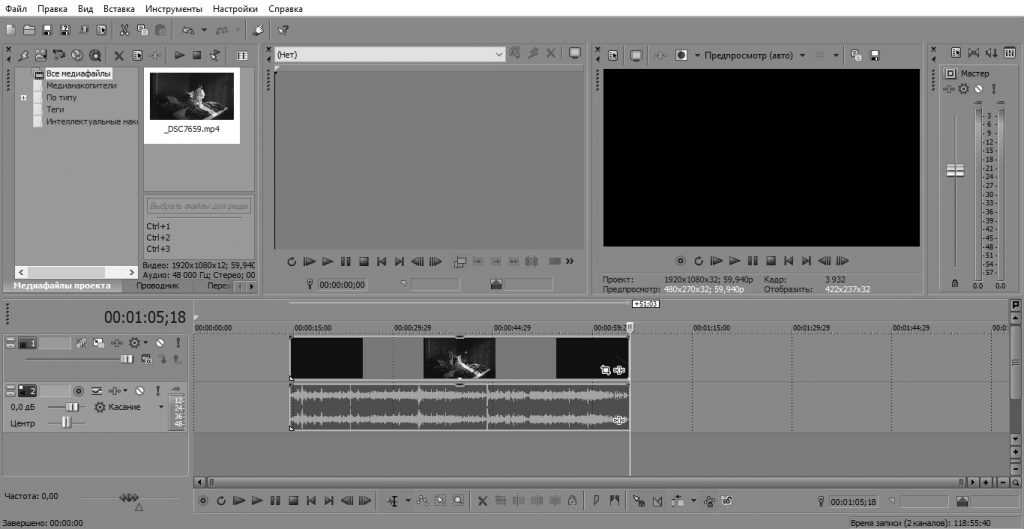Open editing tool dropdown arrow in timeline toolbar
The image size is (1024, 529).
coord(408,501)
